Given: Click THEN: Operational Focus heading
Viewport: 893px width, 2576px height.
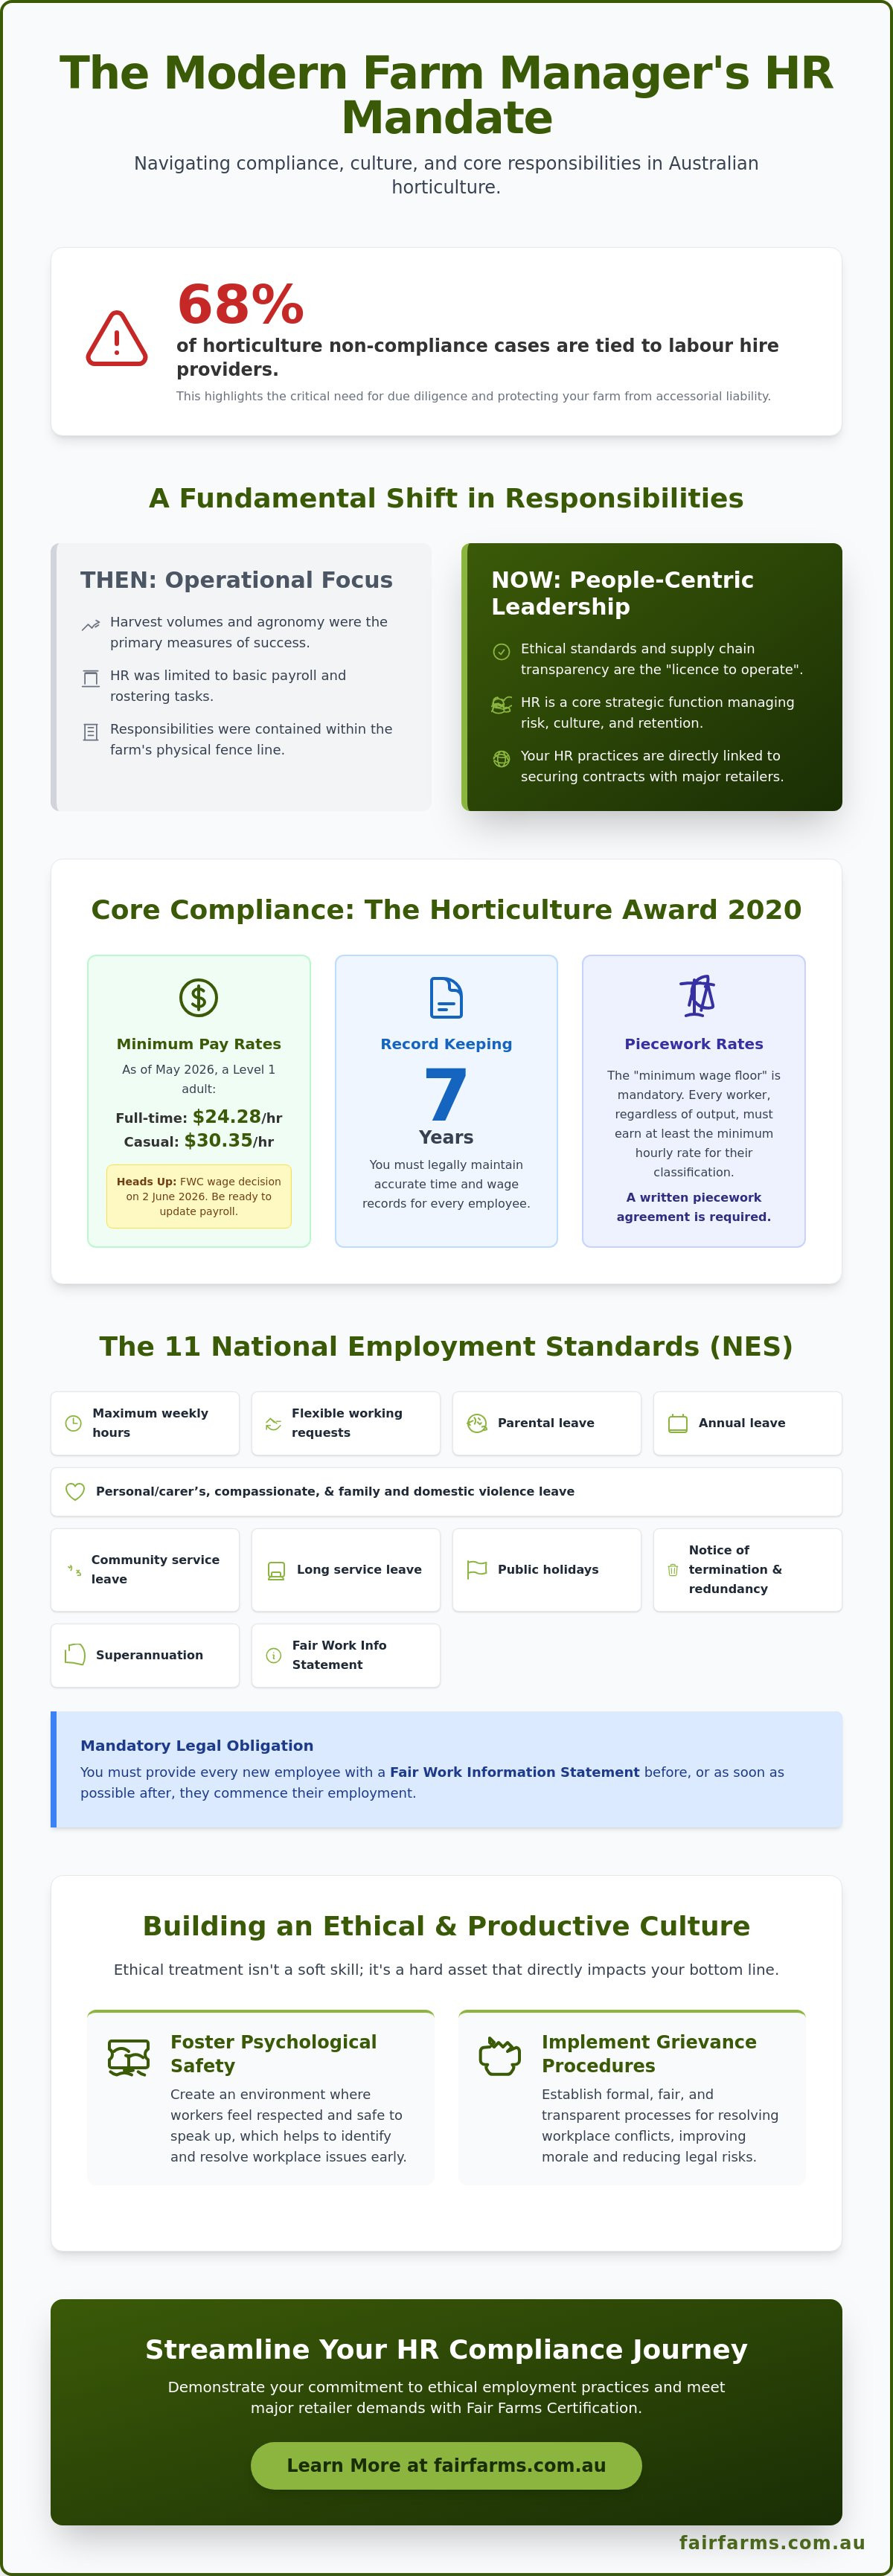Looking at the screenshot, I should point(236,580).
